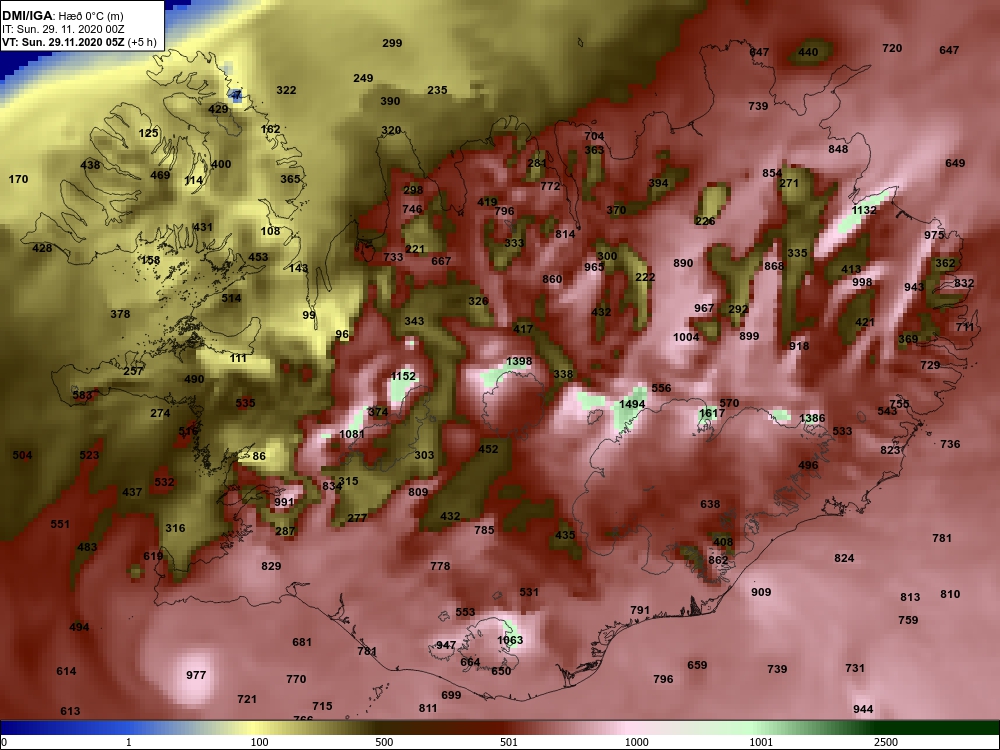Click the map value '343'
1000x750 pixels.
(x=414, y=321)
